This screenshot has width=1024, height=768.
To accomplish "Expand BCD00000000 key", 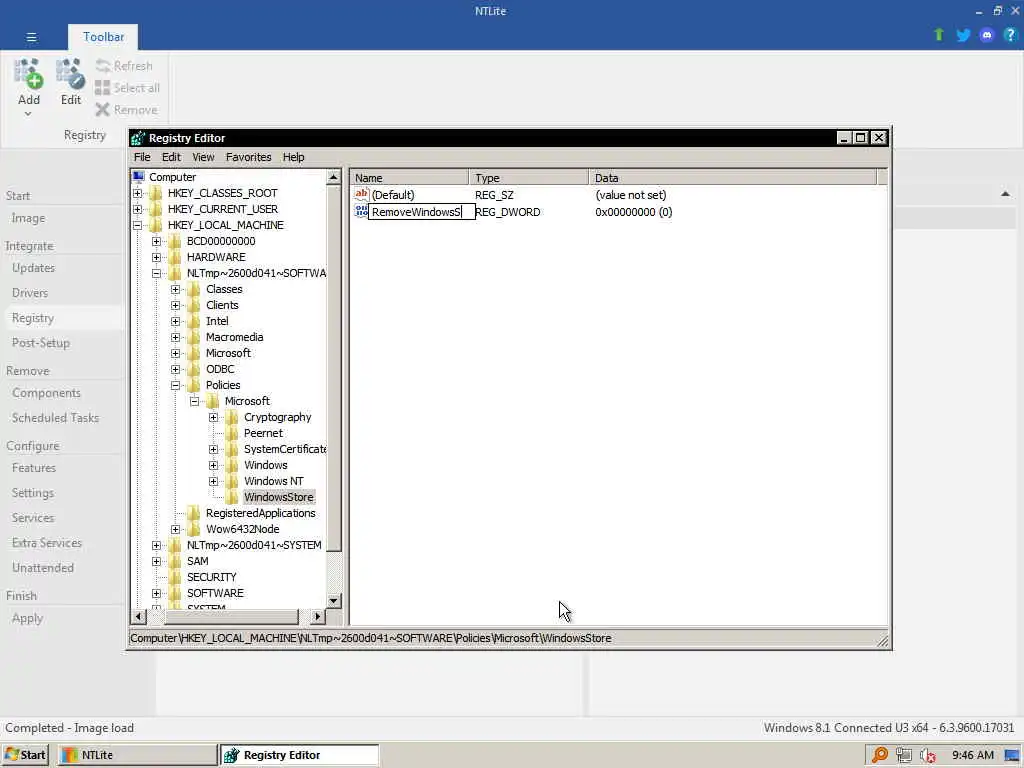I will pyautogui.click(x=157, y=241).
